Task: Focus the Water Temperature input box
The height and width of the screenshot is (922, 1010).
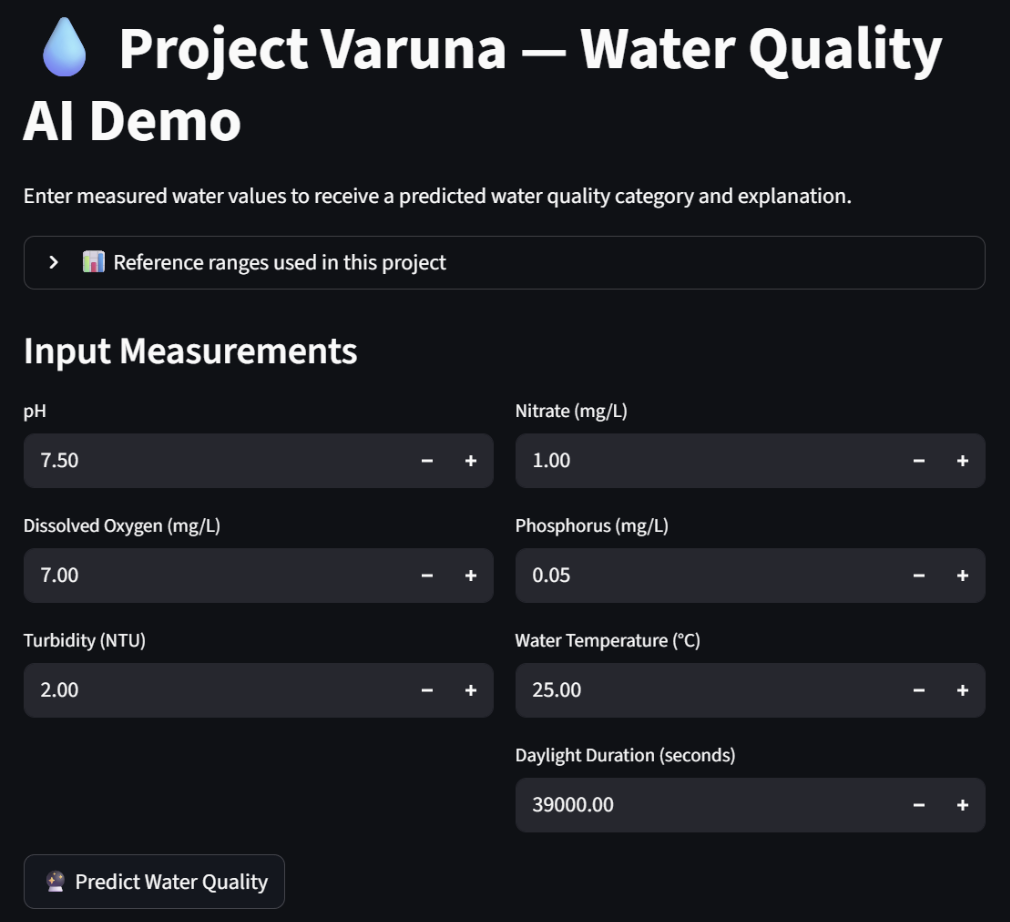Action: (x=700, y=691)
